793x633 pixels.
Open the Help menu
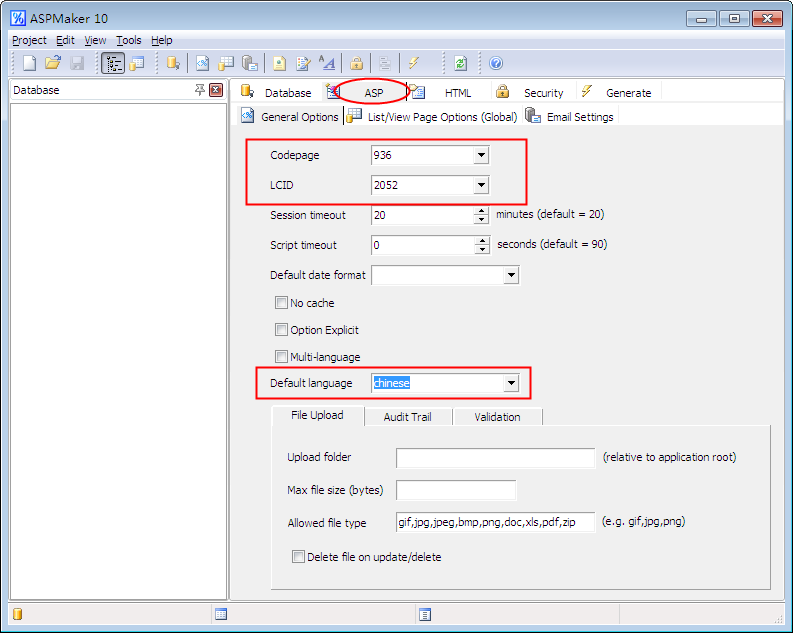point(162,40)
